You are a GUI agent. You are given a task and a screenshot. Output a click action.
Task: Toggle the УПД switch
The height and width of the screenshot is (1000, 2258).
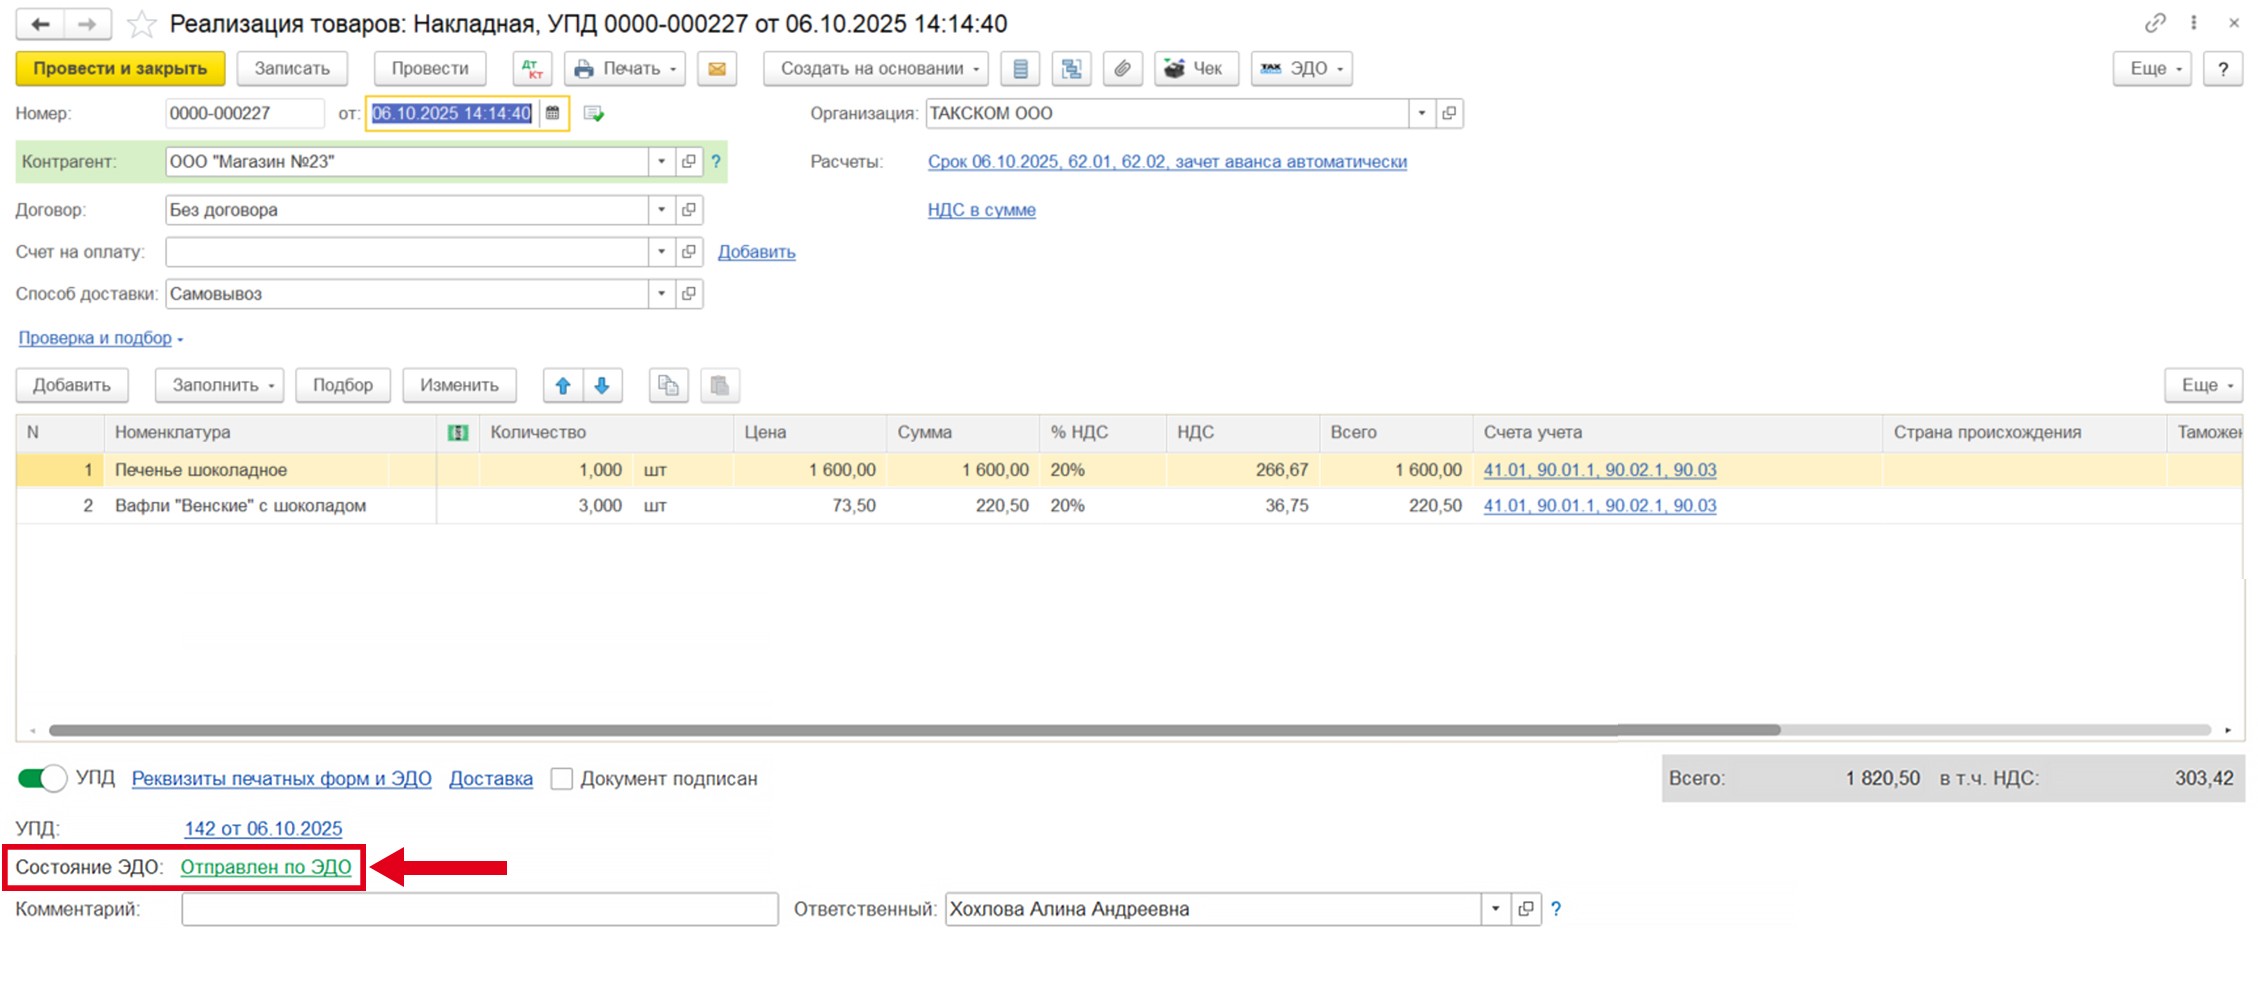tap(42, 779)
